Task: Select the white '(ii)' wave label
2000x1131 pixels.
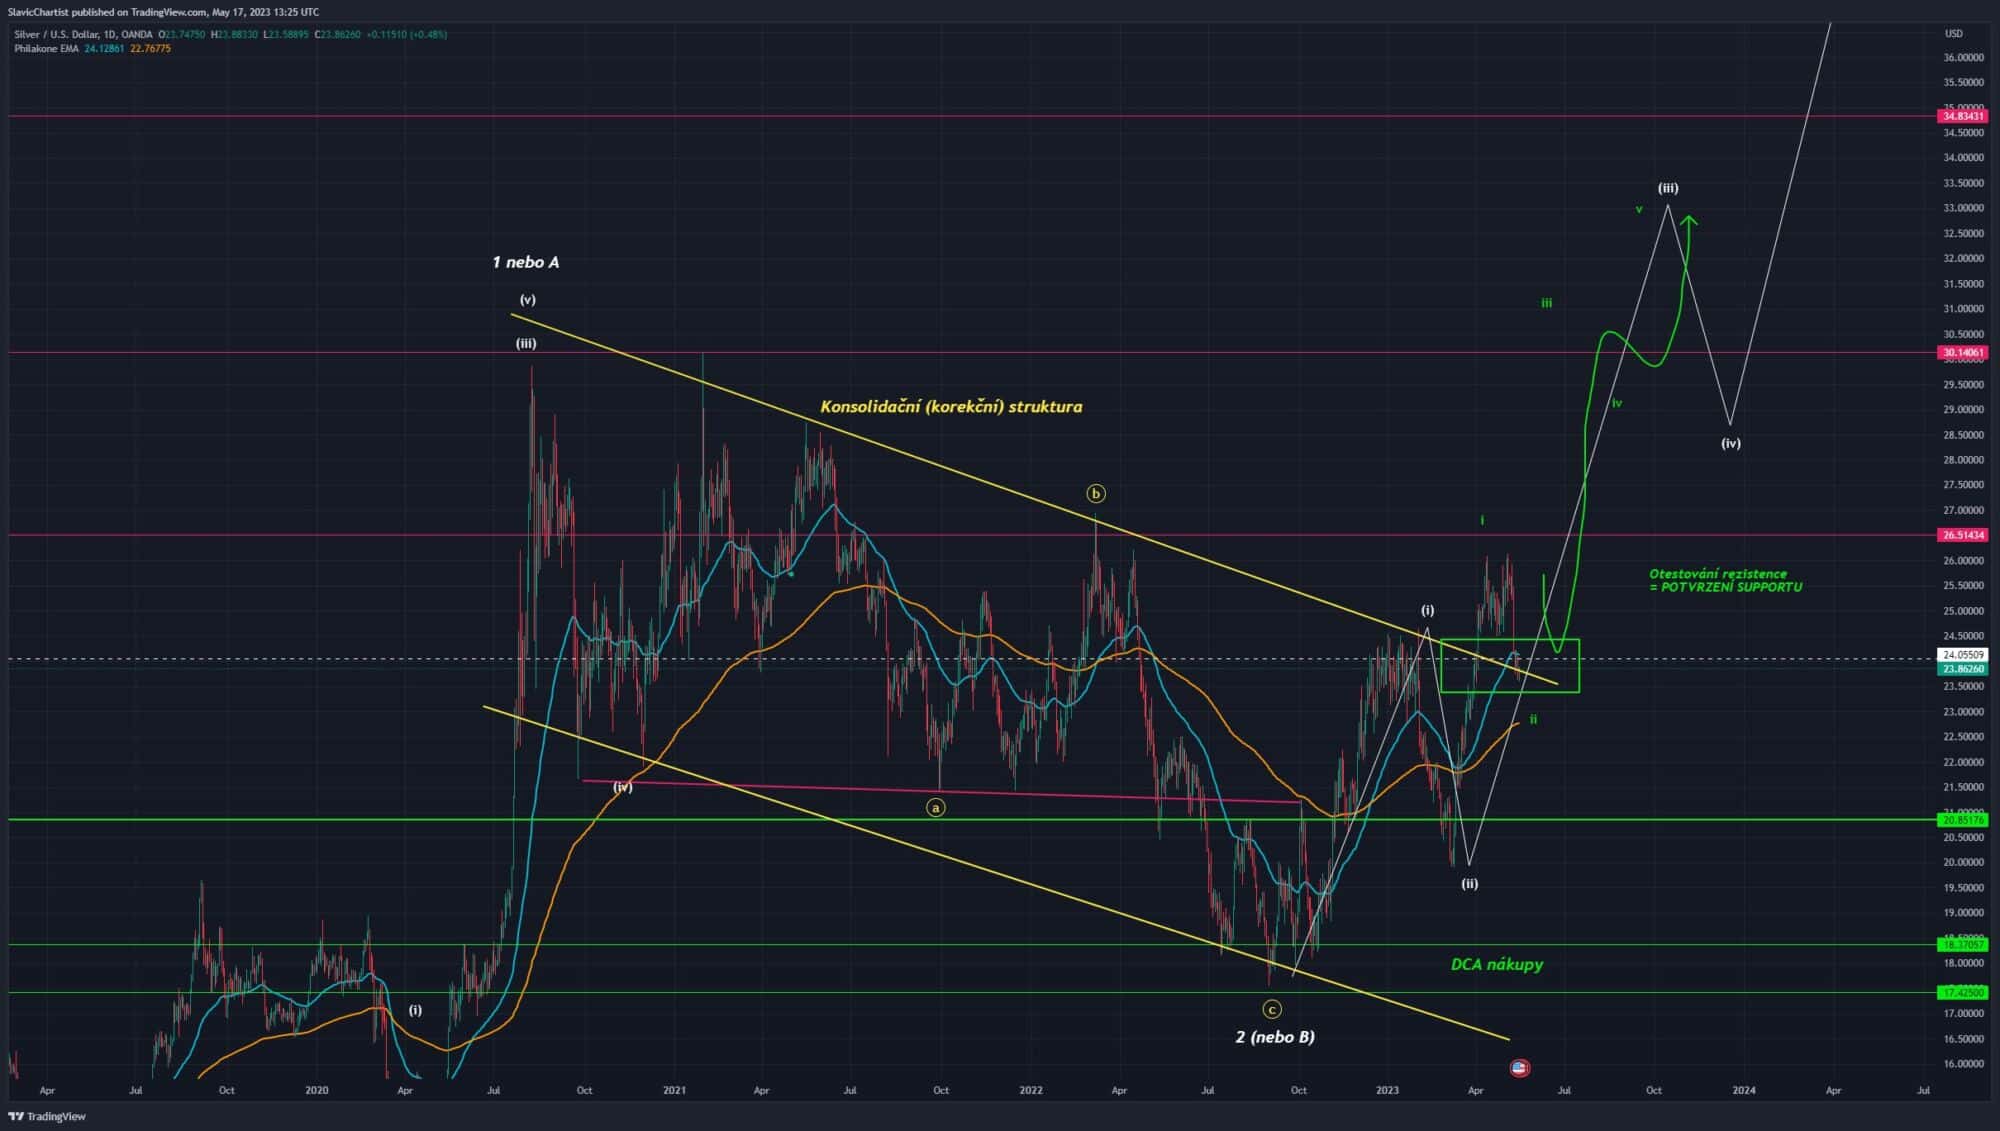Action: (x=1469, y=883)
